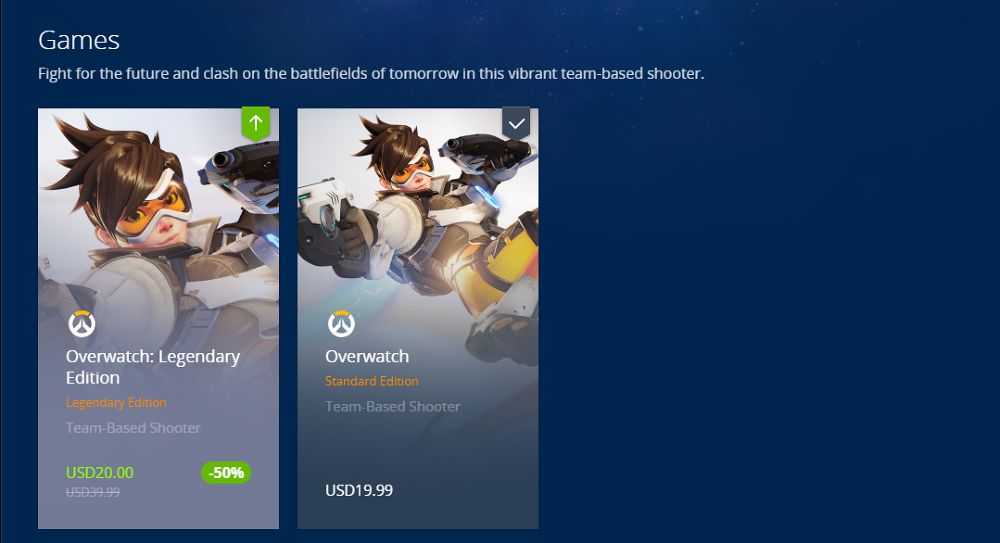The image size is (1000, 543).
Task: Click the owned checkmark badge on Overwatch
Action: (516, 123)
